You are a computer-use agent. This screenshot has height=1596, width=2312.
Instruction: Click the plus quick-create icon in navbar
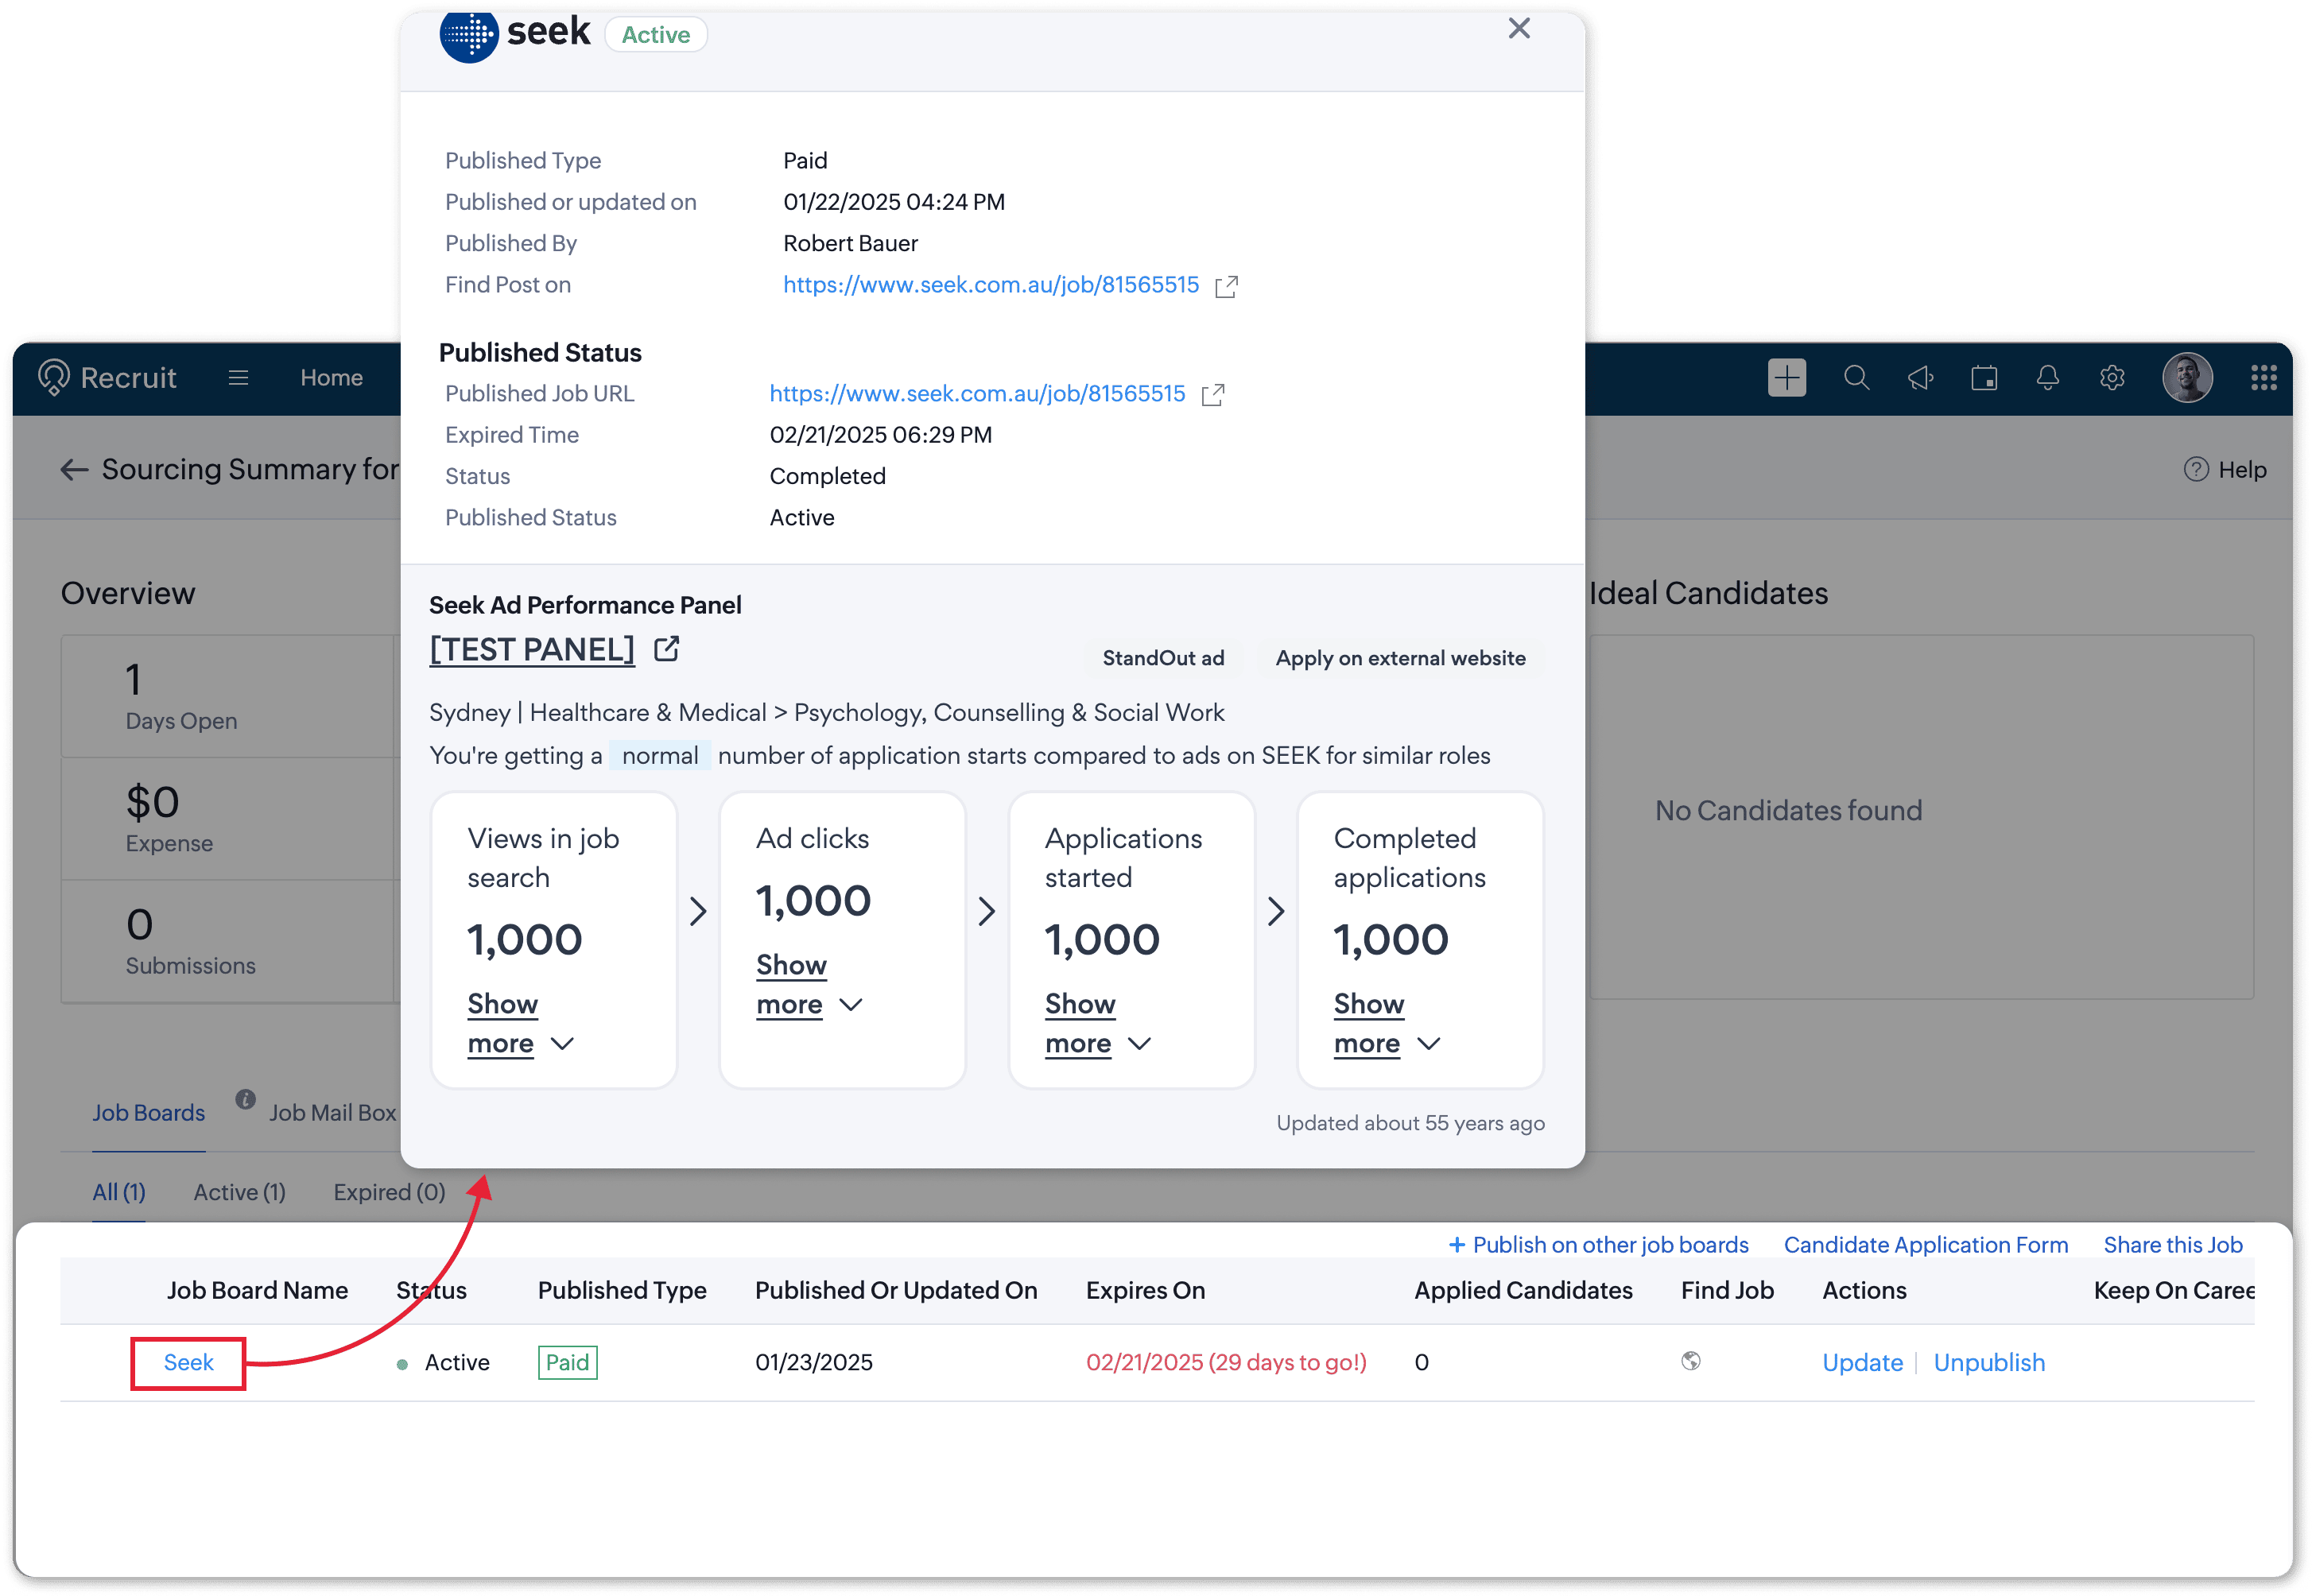[1787, 378]
